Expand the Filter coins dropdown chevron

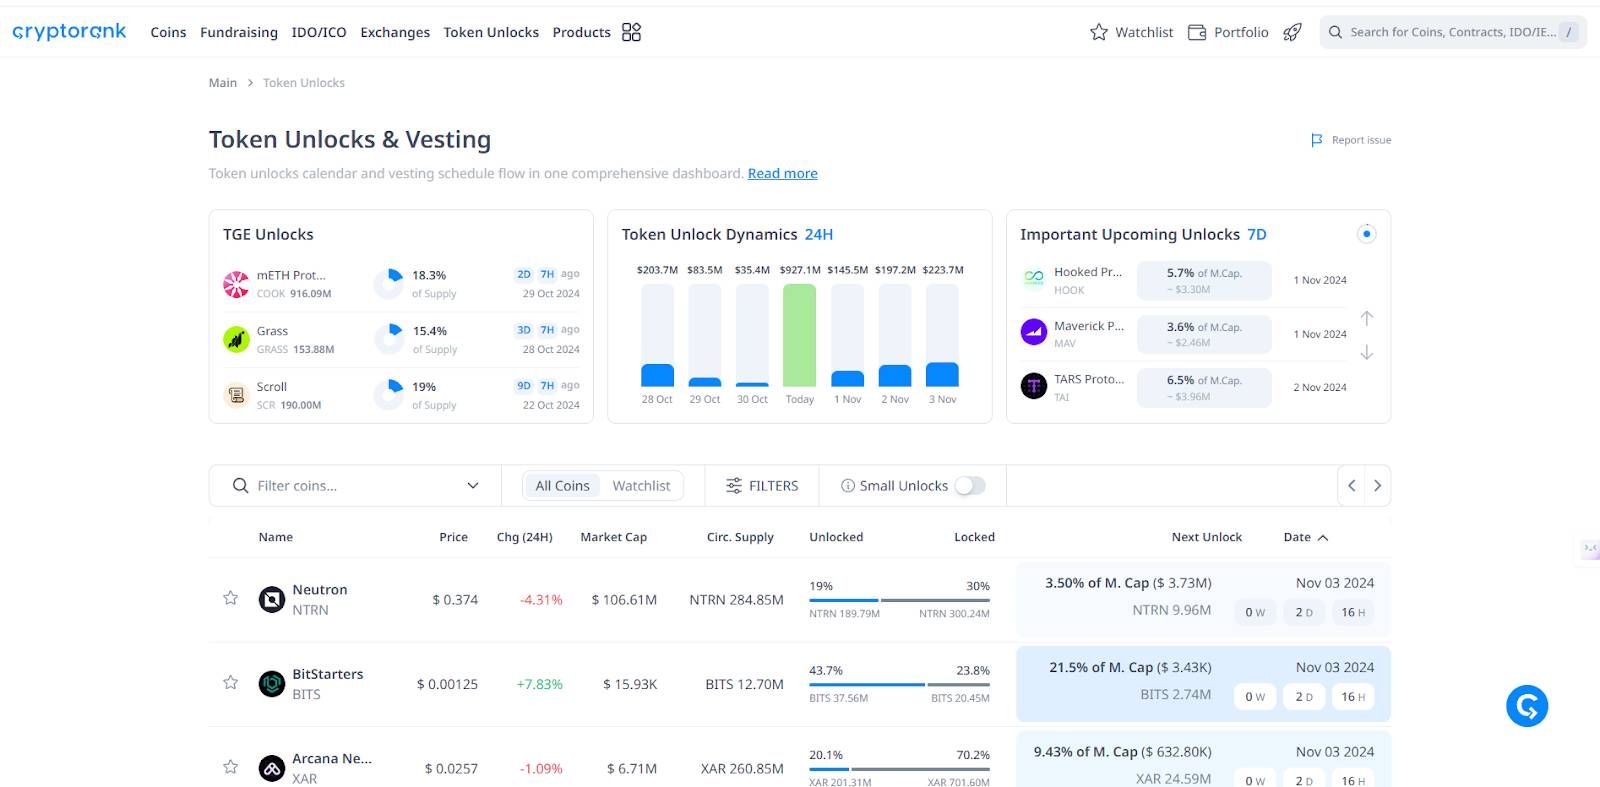click(473, 486)
